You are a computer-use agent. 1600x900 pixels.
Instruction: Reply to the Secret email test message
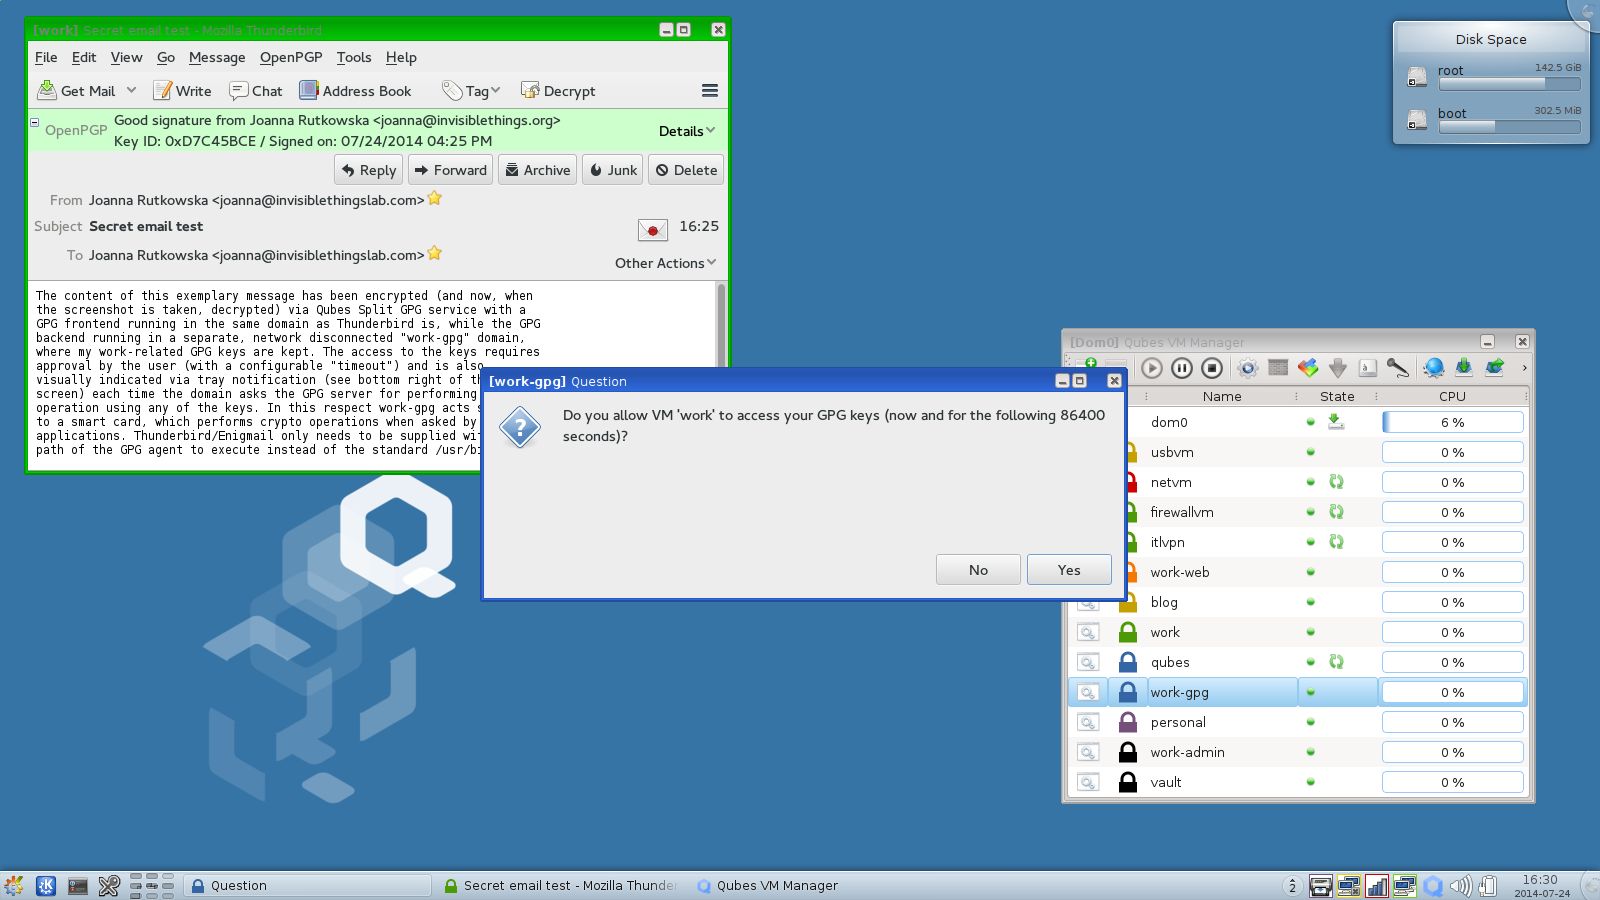point(367,170)
